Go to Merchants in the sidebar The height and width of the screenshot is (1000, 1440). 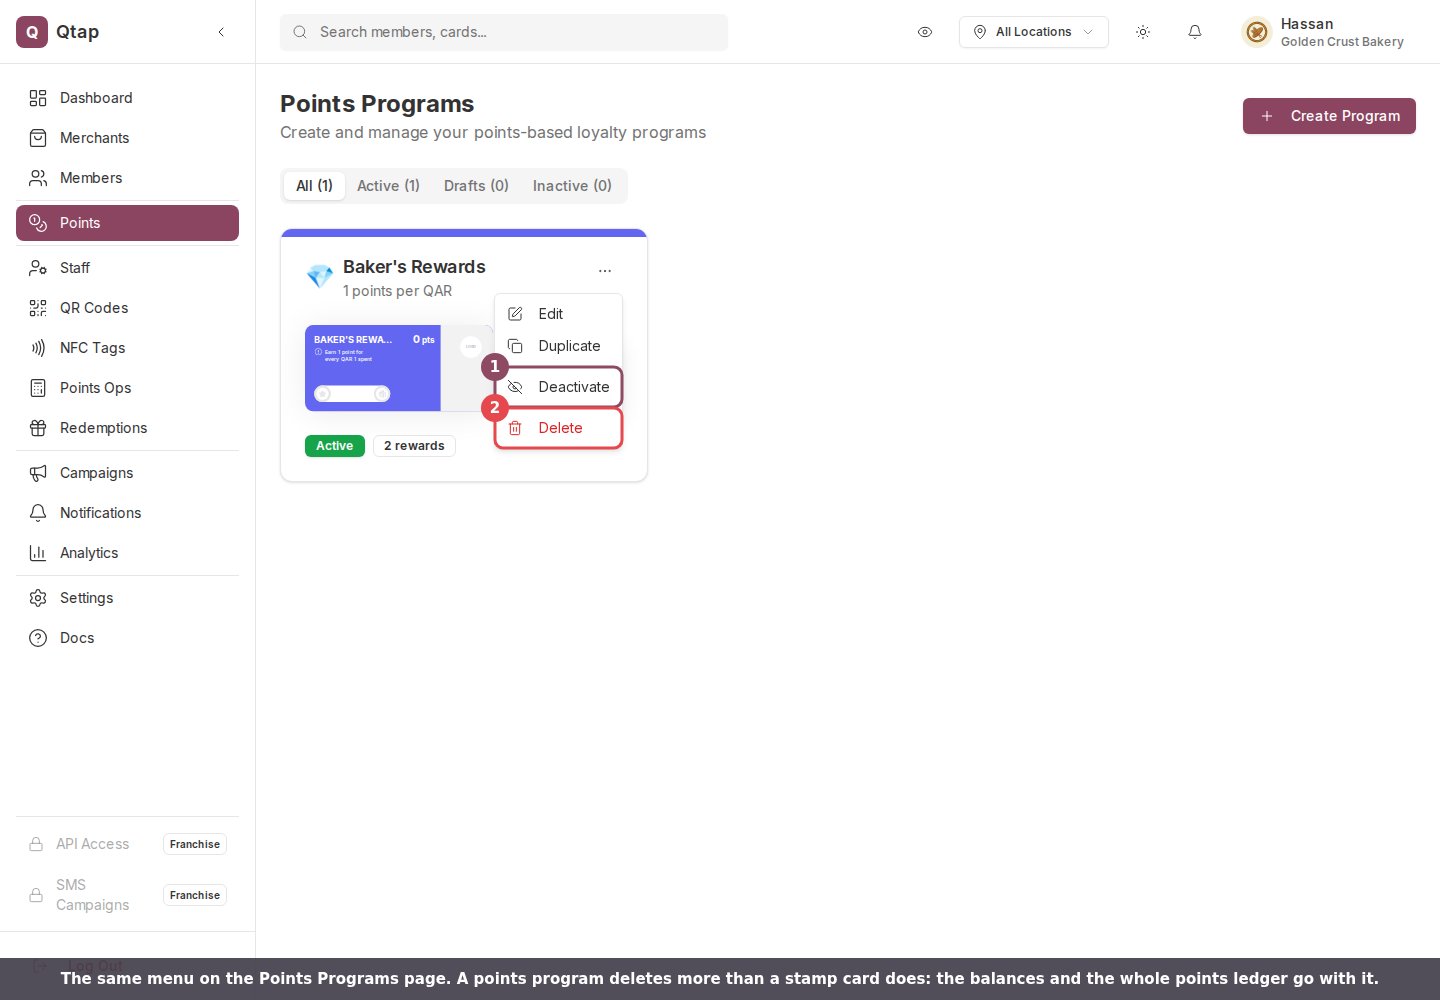[x=127, y=138]
